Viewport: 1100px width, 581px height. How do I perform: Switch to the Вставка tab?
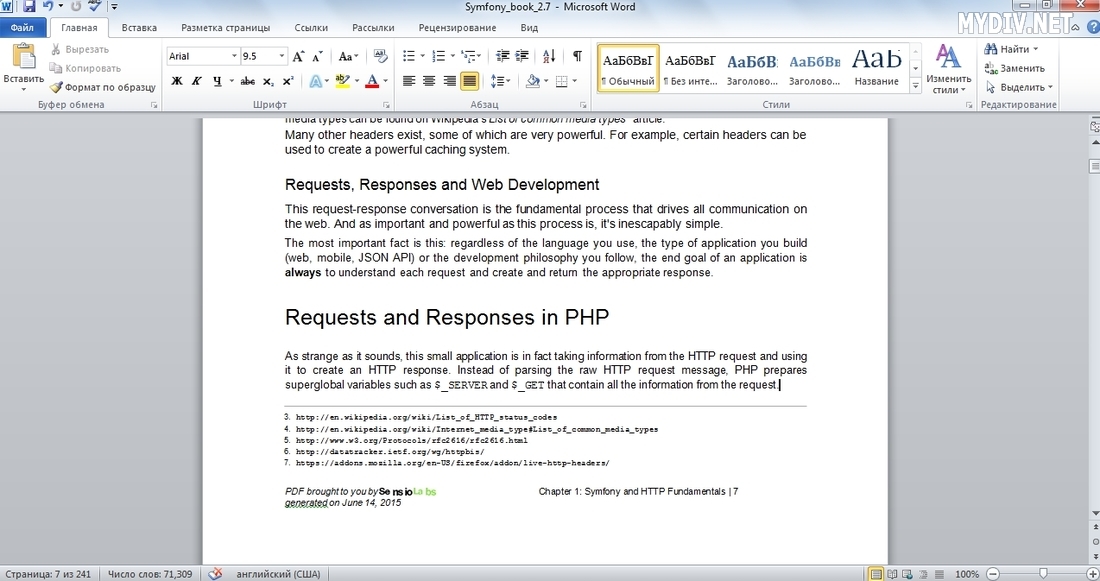(x=139, y=28)
